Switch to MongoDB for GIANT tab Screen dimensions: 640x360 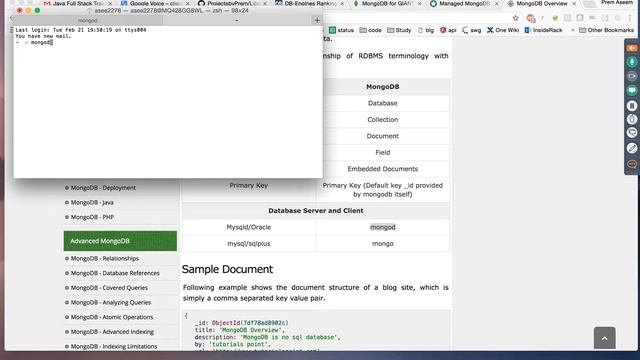(387, 3)
